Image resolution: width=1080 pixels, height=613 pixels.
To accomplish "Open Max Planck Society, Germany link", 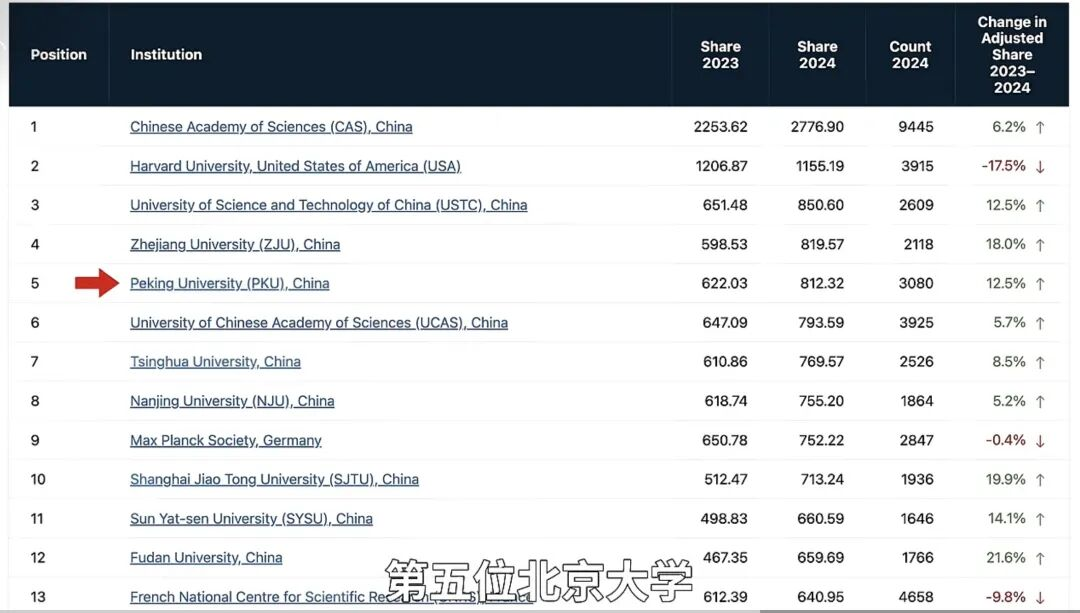I will (x=225, y=440).
